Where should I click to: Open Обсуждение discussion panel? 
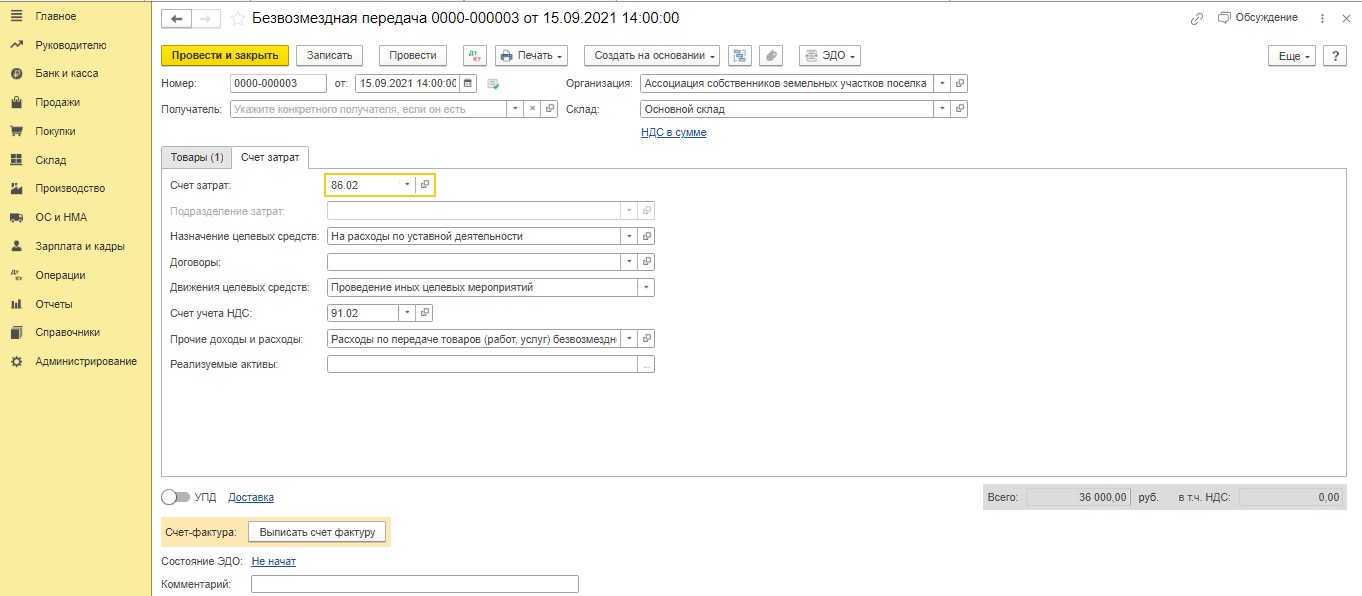[x=1258, y=18]
